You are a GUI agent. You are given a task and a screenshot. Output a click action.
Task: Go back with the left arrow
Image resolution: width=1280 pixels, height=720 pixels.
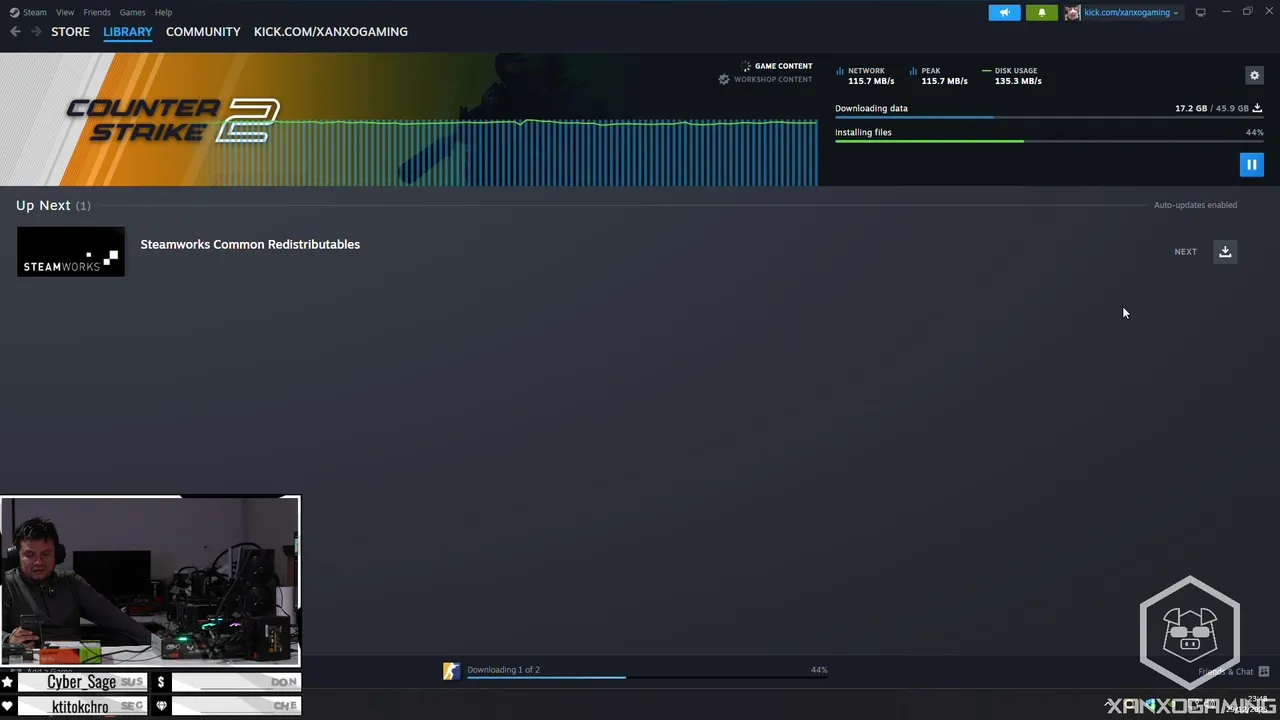click(15, 32)
